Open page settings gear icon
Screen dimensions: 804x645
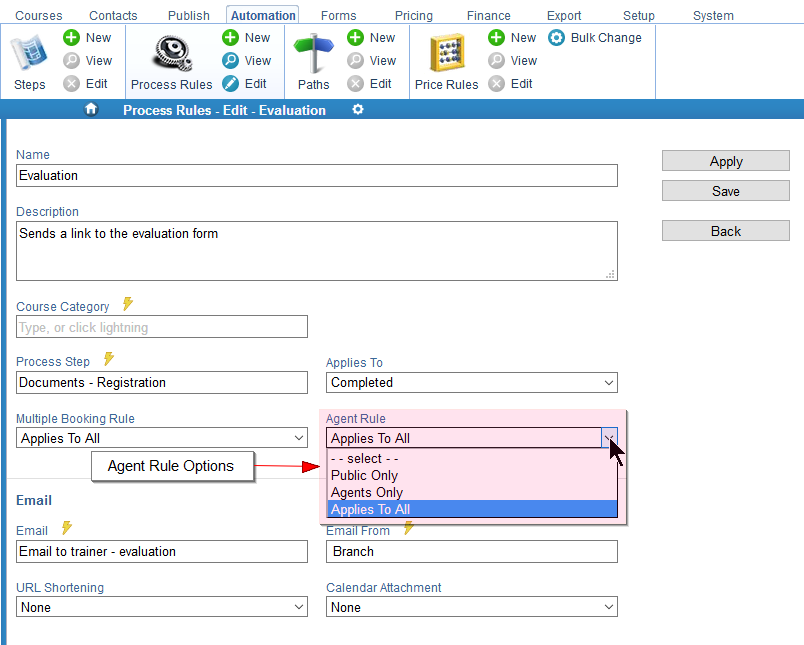358,109
